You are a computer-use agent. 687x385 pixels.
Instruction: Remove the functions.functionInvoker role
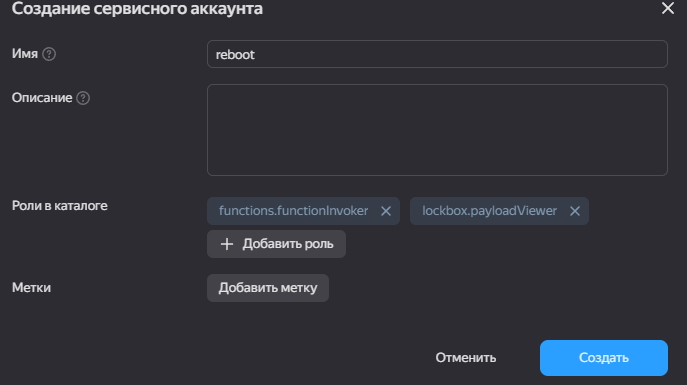[x=386, y=211]
